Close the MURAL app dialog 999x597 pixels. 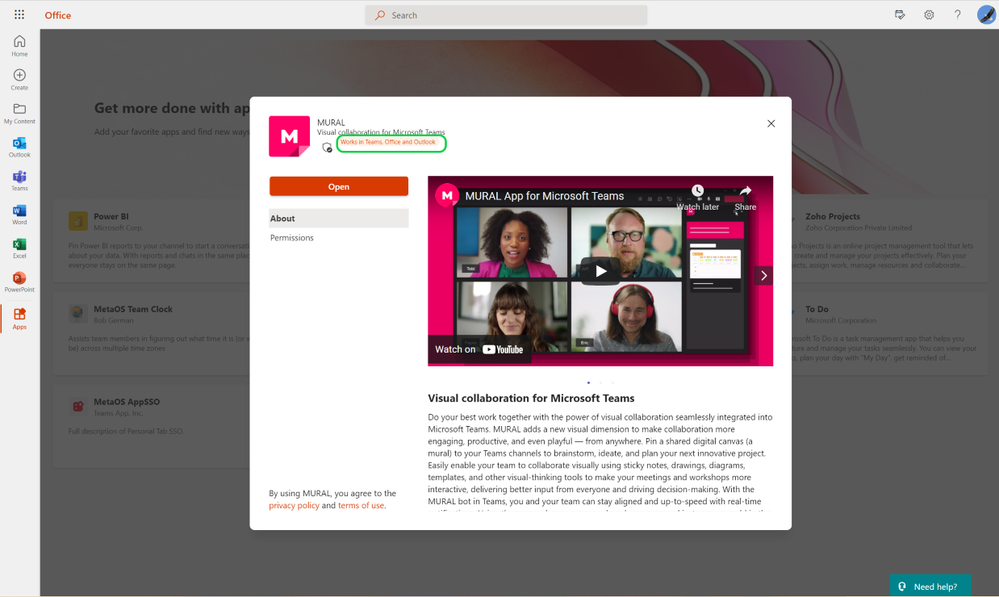click(771, 124)
